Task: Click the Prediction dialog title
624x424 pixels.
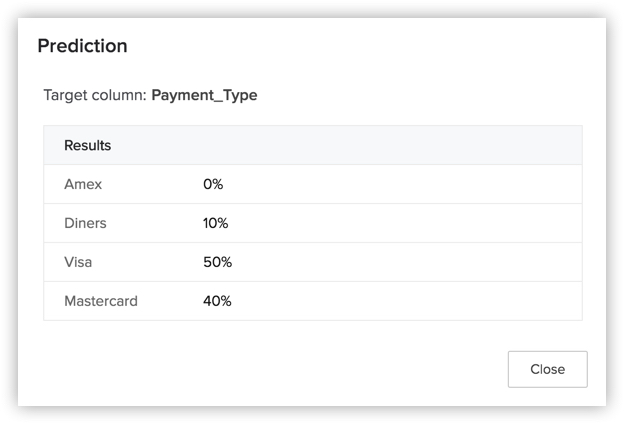Action: (x=82, y=46)
